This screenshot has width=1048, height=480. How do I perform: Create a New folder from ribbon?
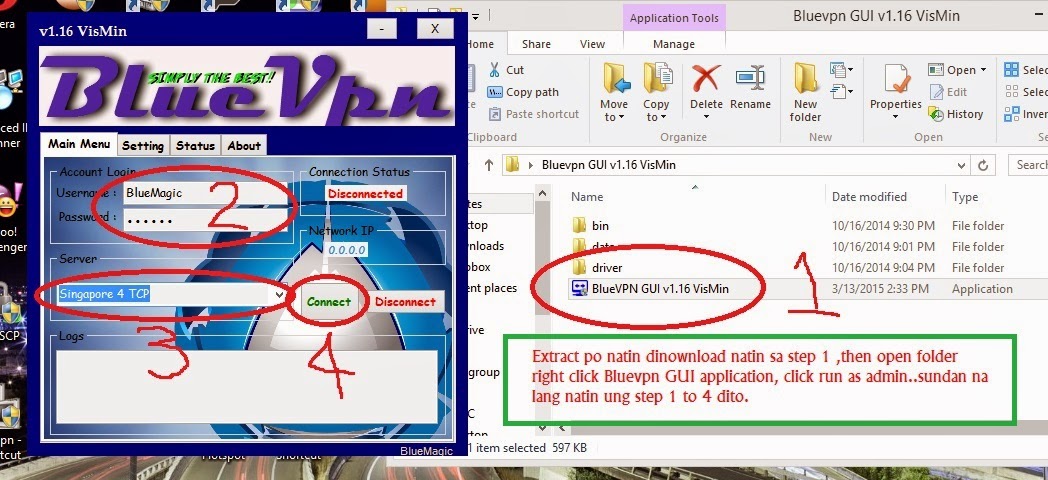(805, 92)
